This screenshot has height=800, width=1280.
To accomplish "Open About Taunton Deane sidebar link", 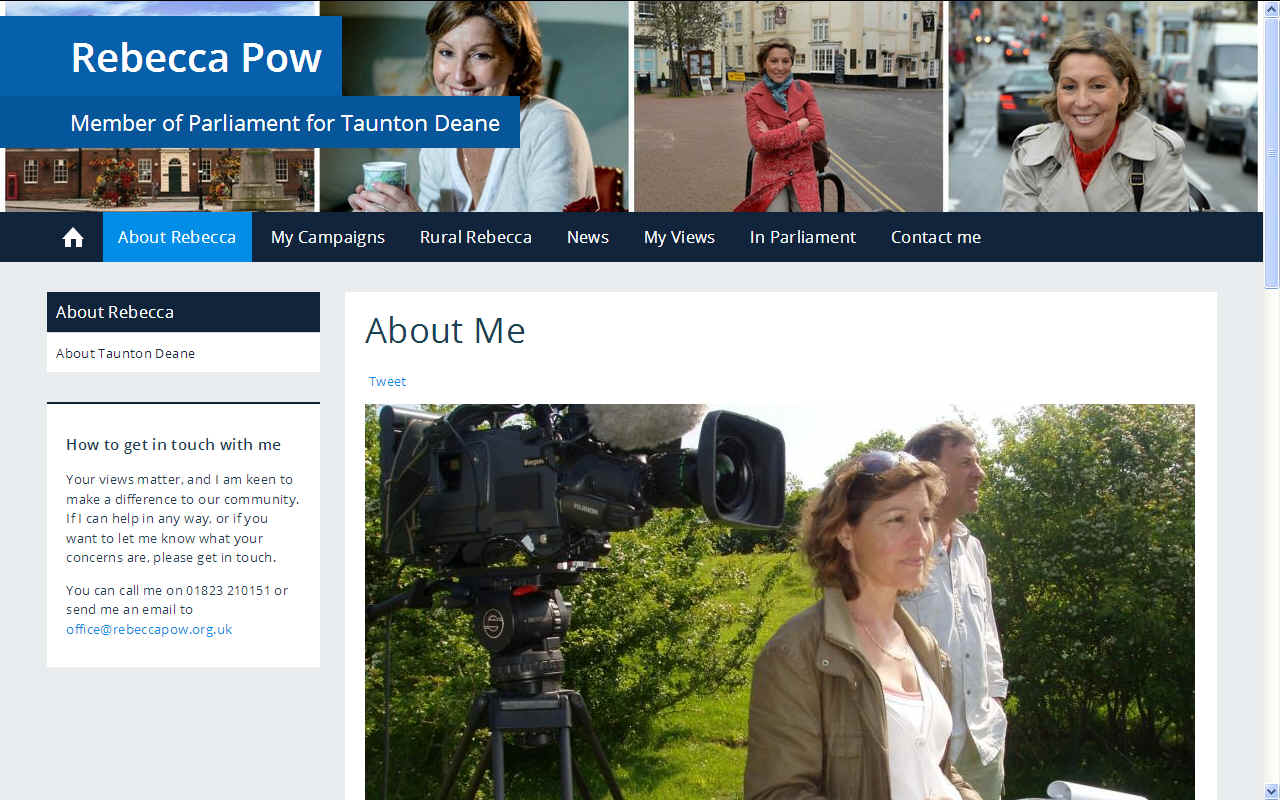I will point(125,353).
